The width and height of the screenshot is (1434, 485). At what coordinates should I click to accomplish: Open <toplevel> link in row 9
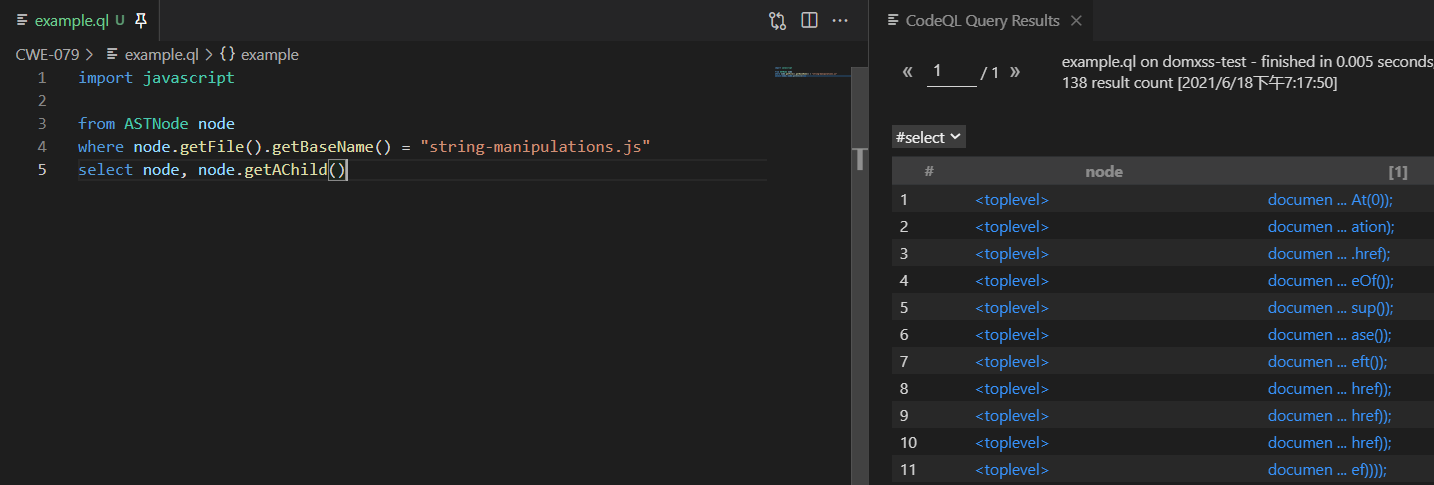(1012, 416)
